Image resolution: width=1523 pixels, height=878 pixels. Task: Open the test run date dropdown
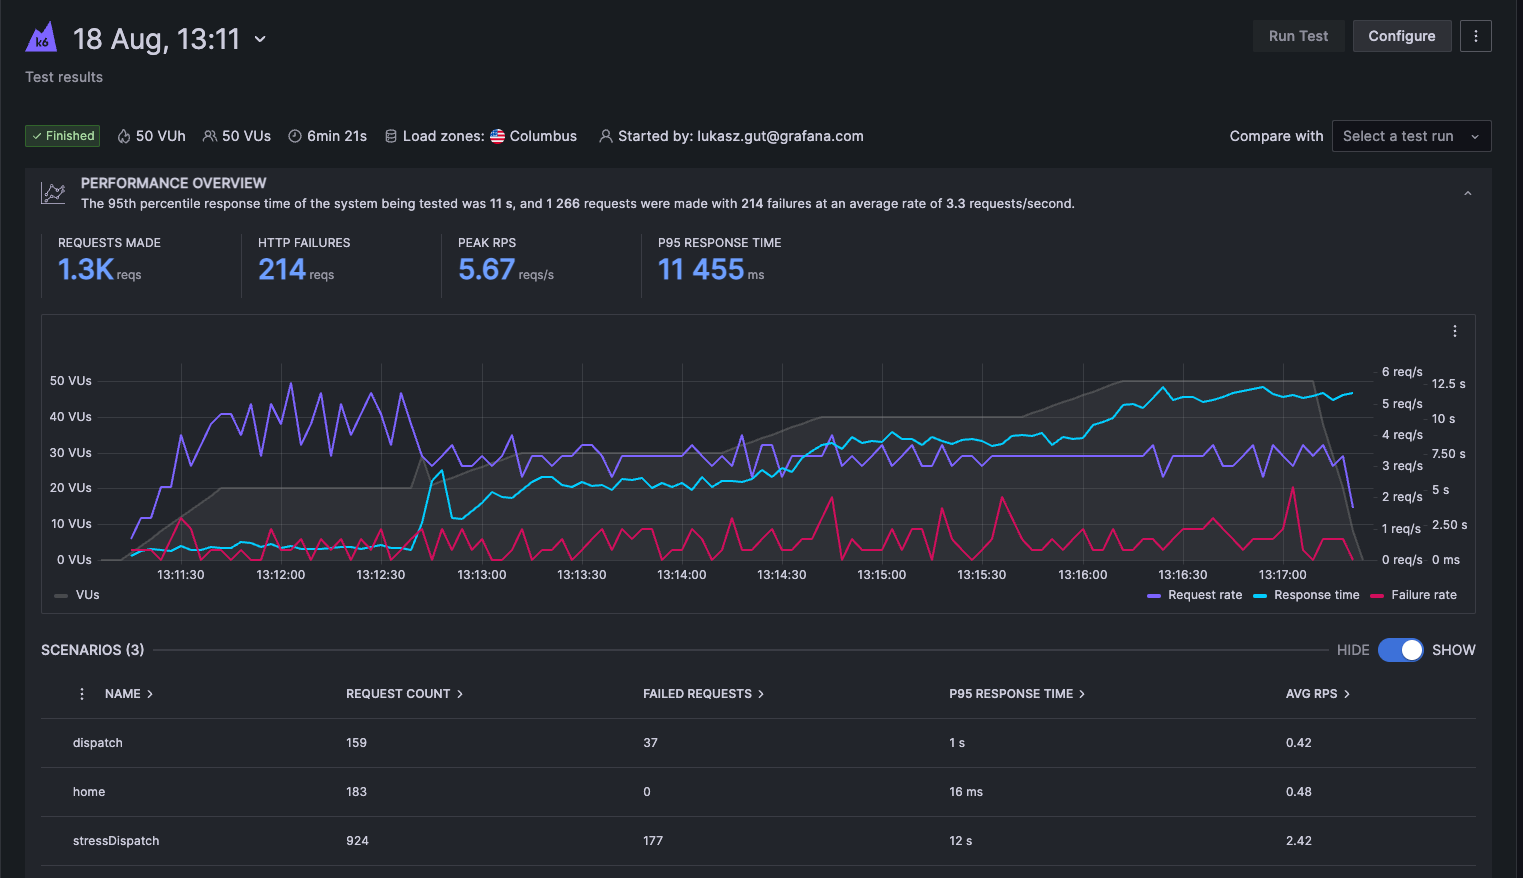tap(260, 39)
